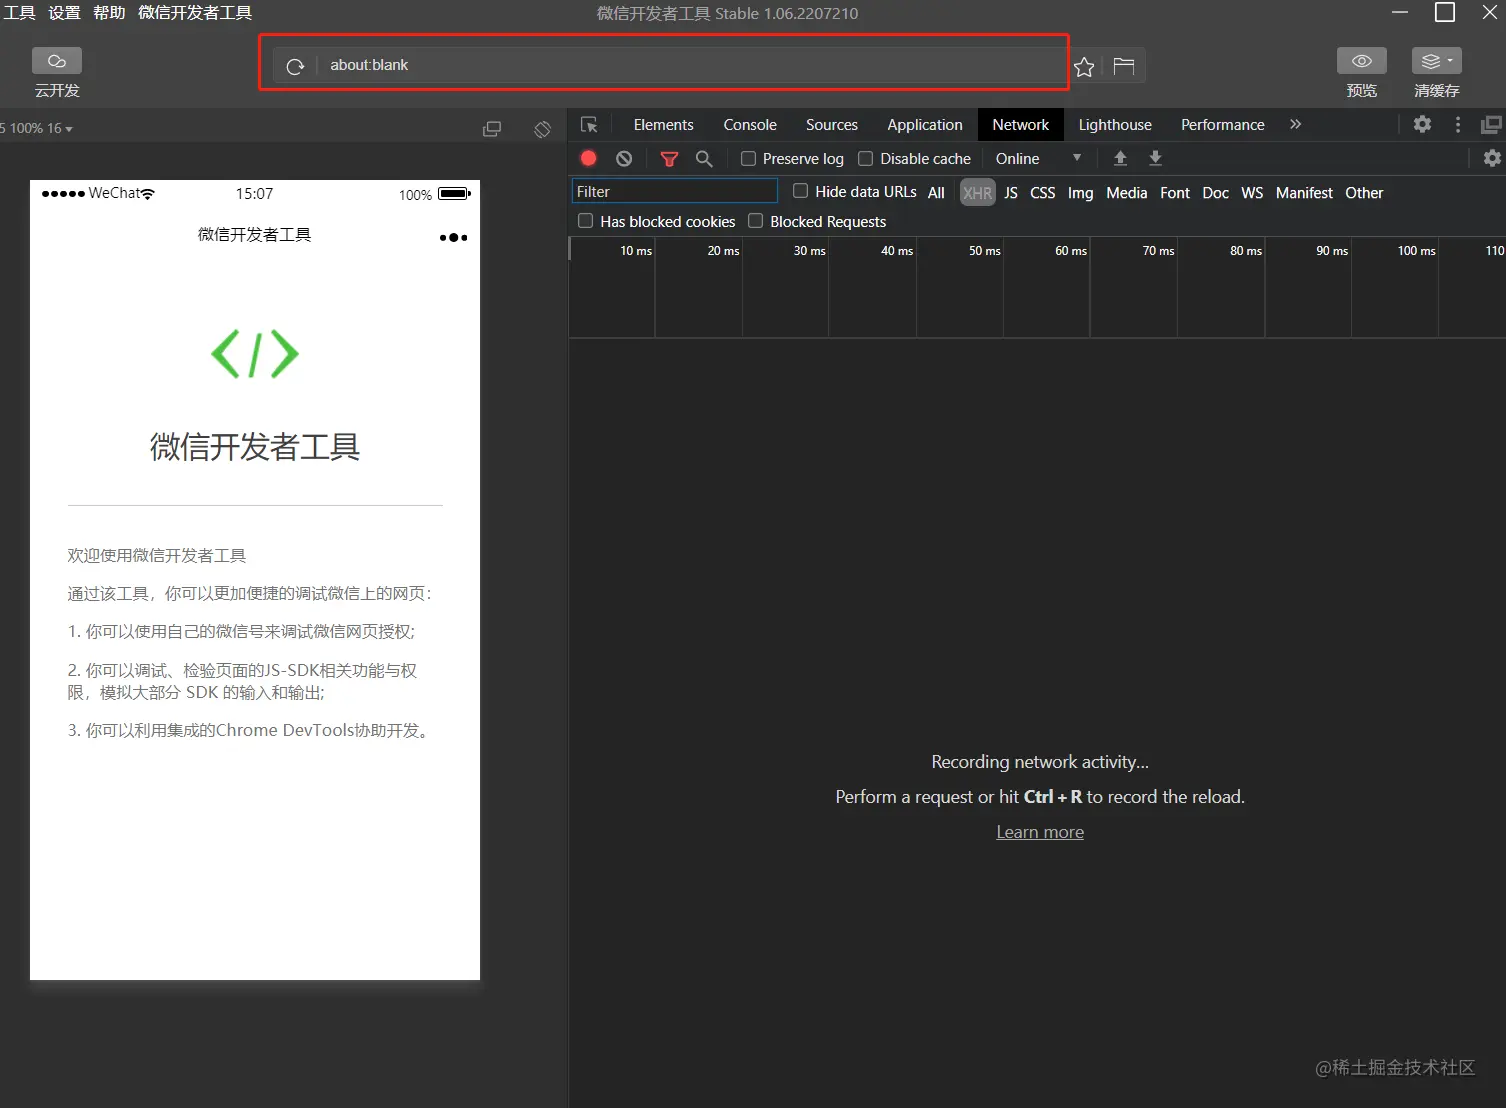This screenshot has height=1108, width=1506.
Task: Filter by Img requests
Action: 1080,192
